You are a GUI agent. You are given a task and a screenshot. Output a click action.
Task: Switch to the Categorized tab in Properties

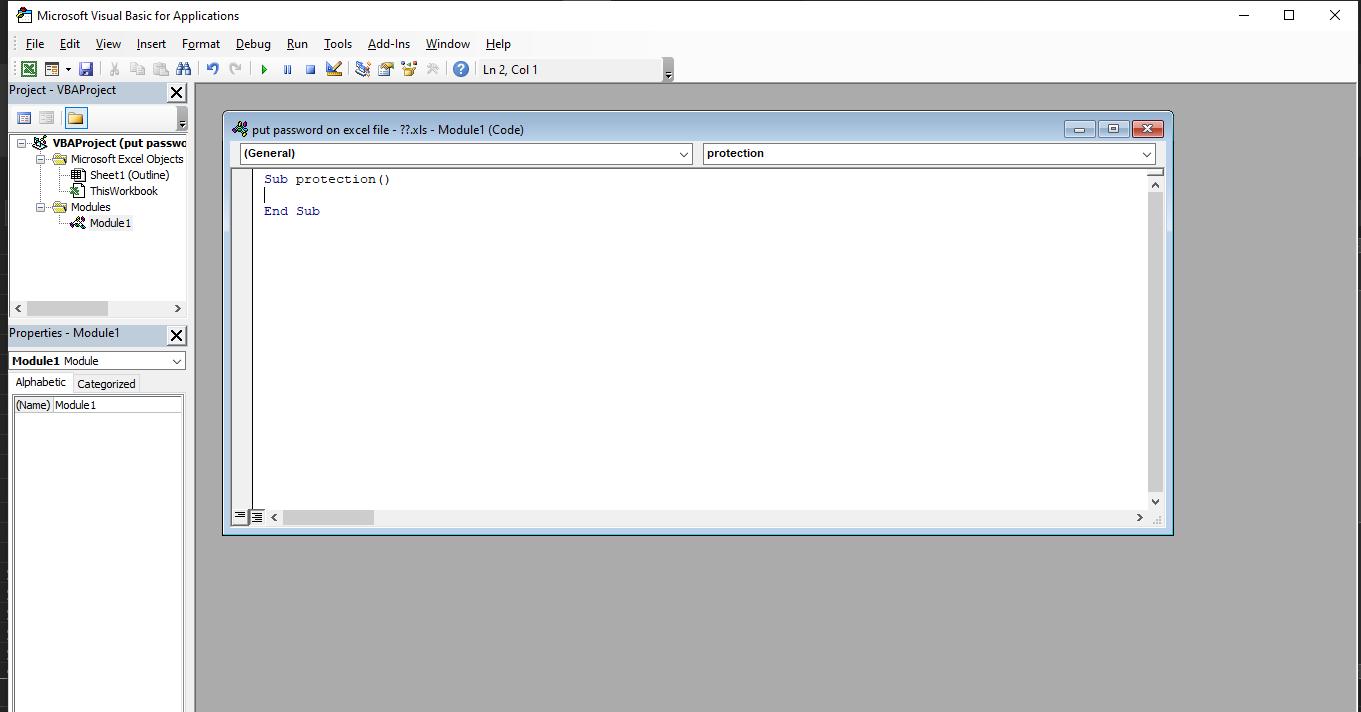(x=105, y=383)
